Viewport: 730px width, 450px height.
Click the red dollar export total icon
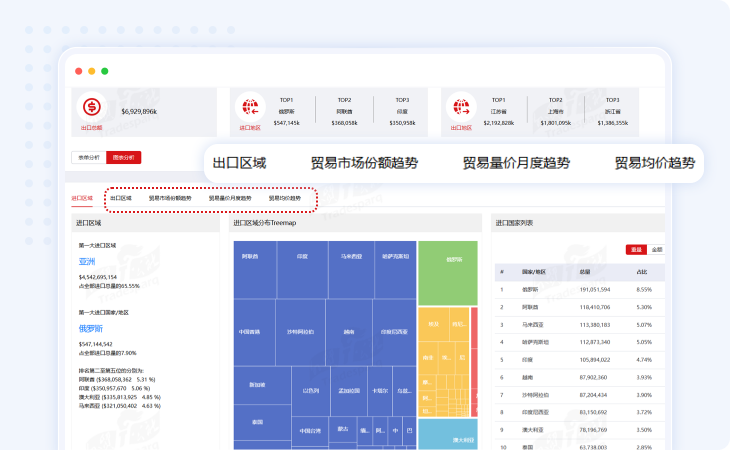(x=92, y=107)
